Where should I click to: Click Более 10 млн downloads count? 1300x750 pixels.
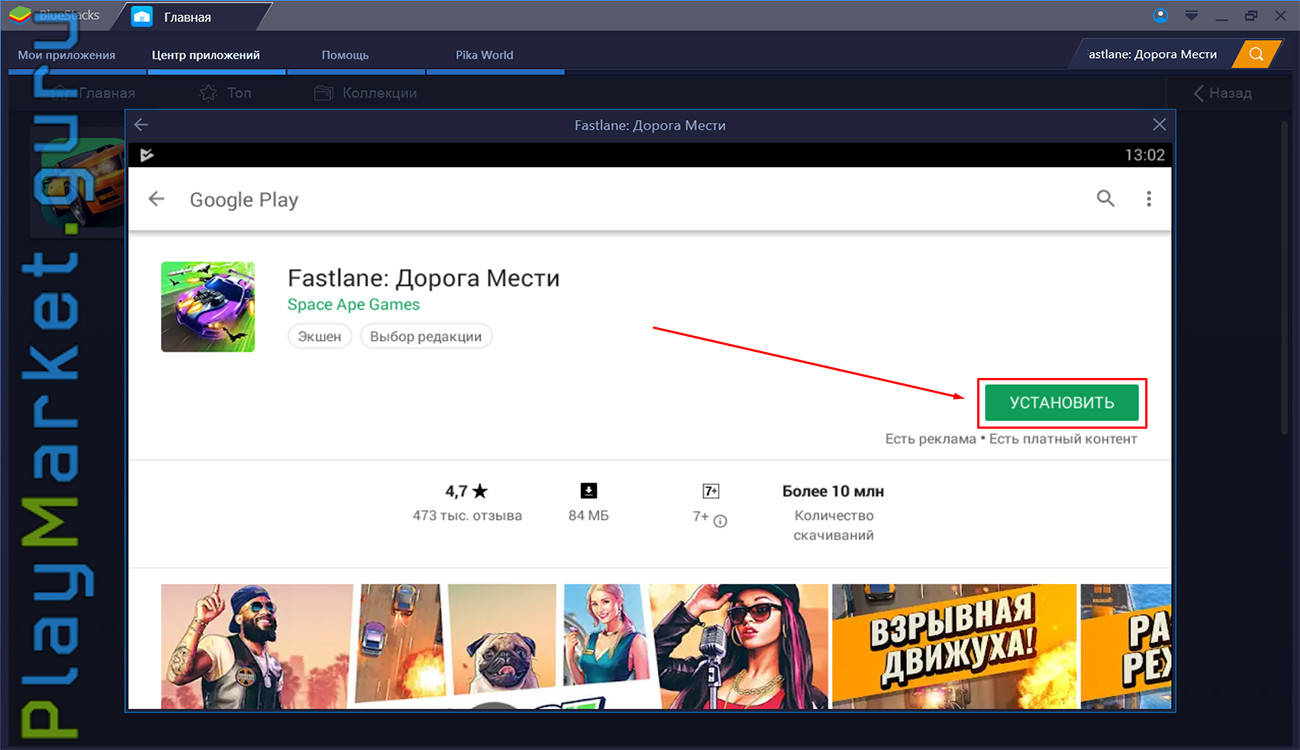click(833, 491)
